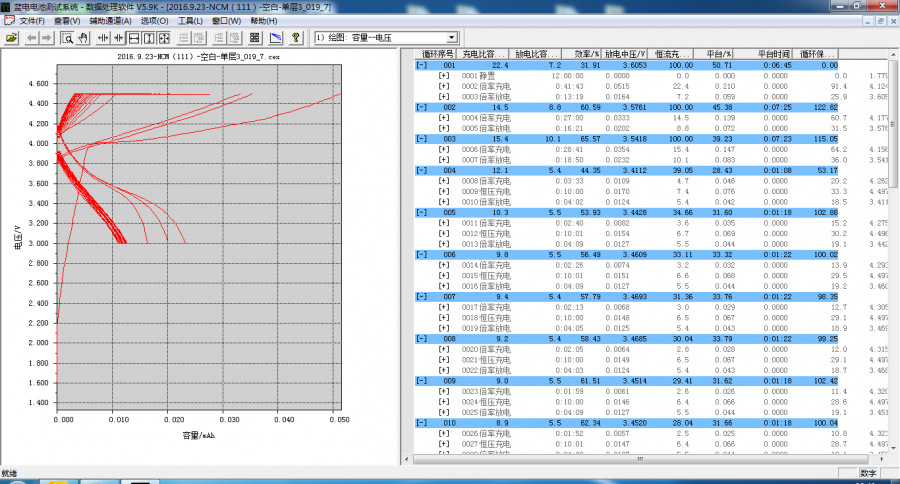
Task: Click the horizontal expand axis icon
Action: [x=103, y=38]
